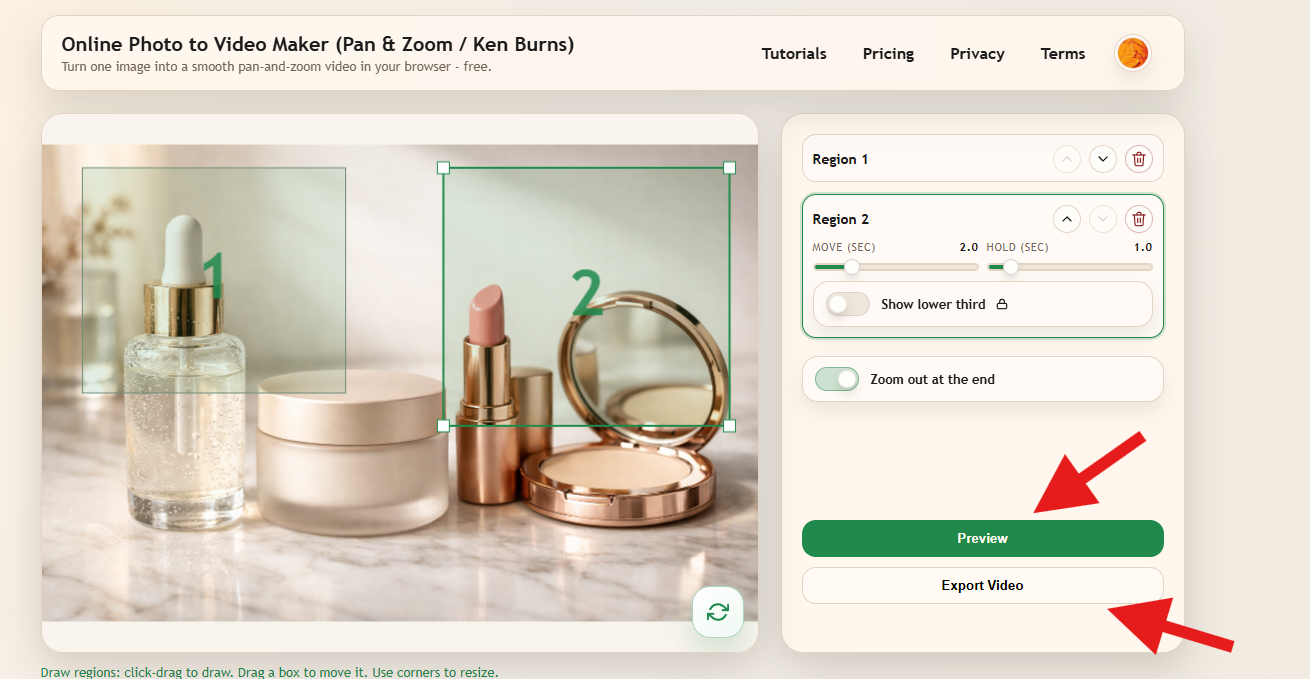The height and width of the screenshot is (679, 1310).
Task: Click the Export Video button
Action: click(982, 585)
